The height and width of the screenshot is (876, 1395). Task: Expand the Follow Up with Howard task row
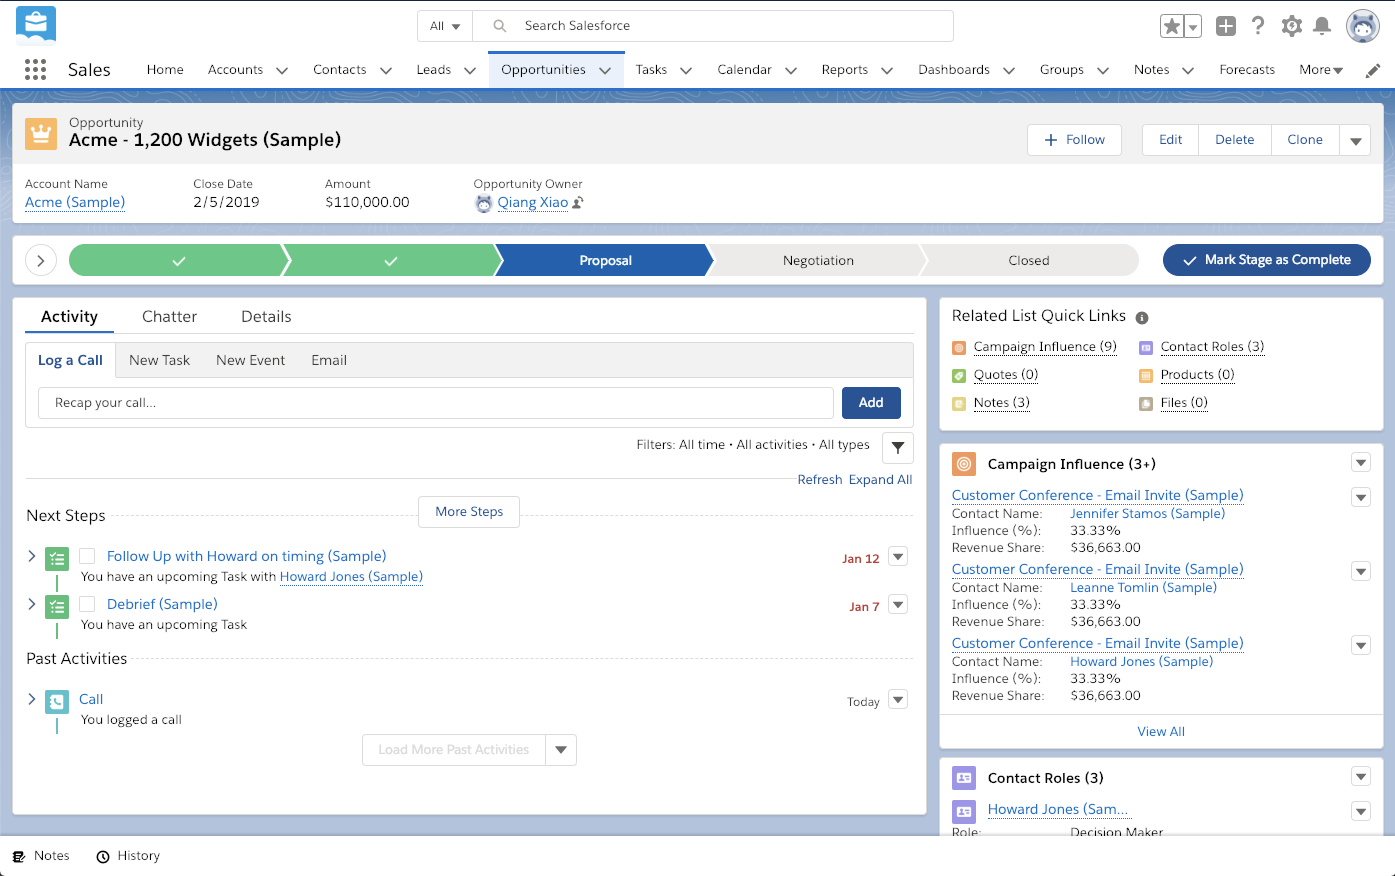pyautogui.click(x=32, y=556)
